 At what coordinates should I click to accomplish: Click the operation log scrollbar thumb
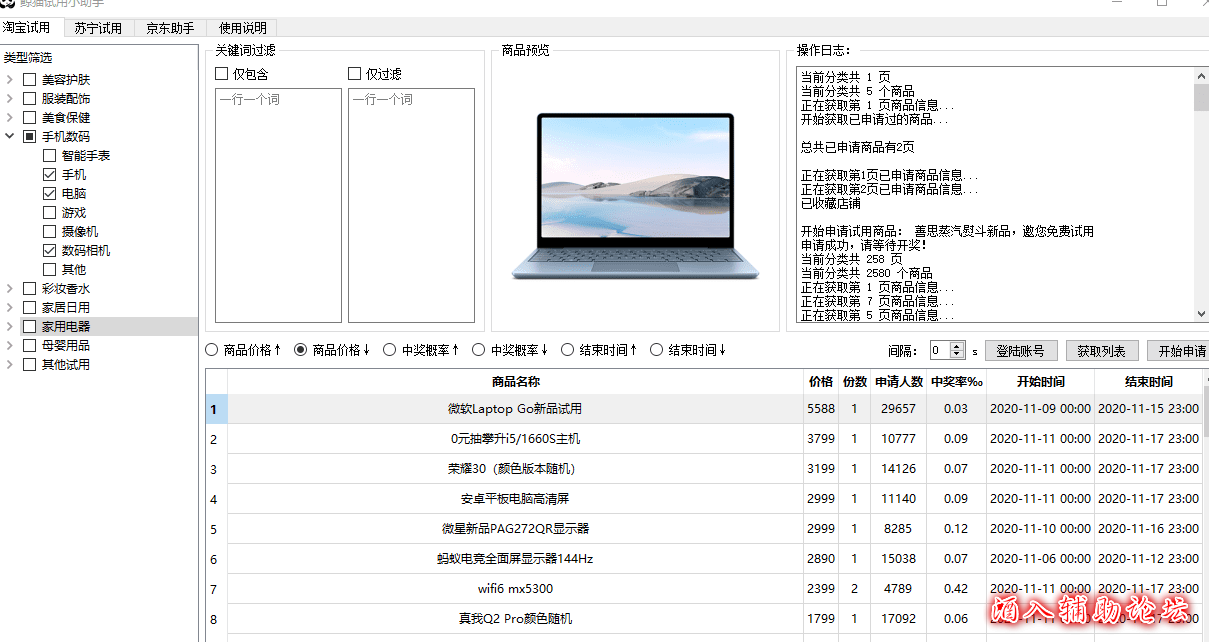point(1201,97)
